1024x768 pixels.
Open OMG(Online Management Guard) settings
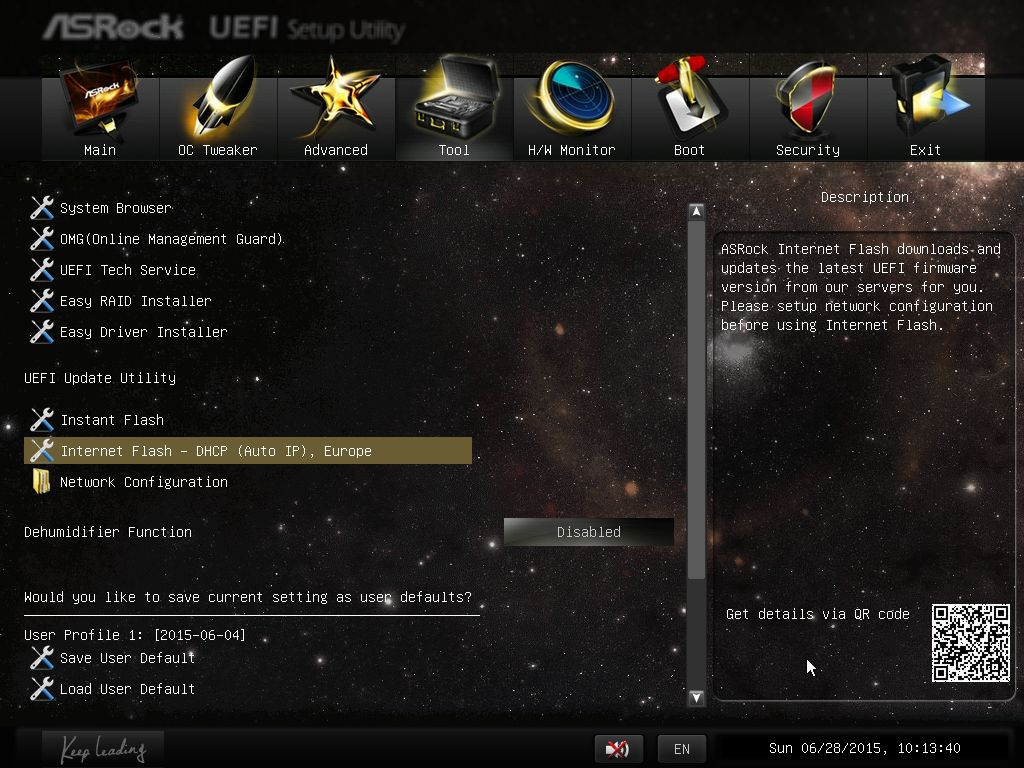click(171, 239)
